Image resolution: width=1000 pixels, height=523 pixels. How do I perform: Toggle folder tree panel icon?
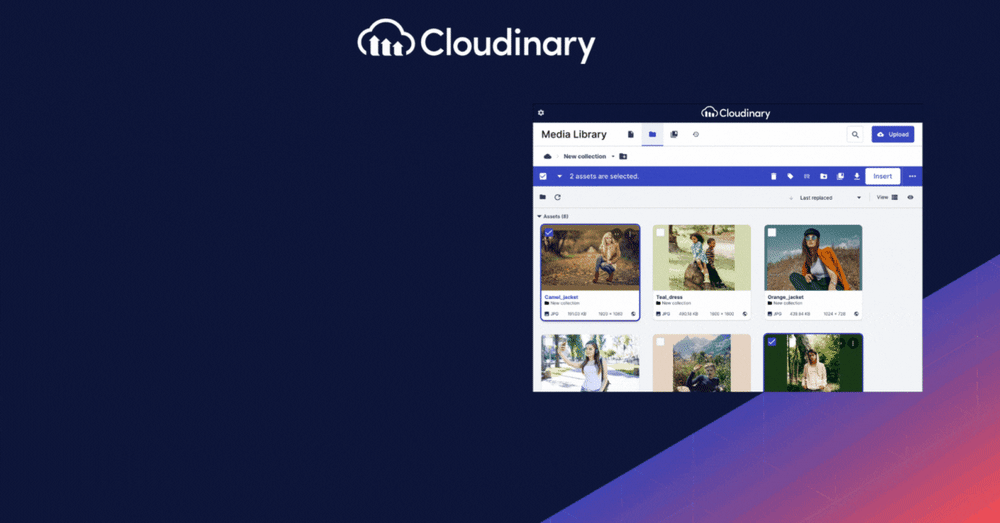pyautogui.click(x=543, y=197)
